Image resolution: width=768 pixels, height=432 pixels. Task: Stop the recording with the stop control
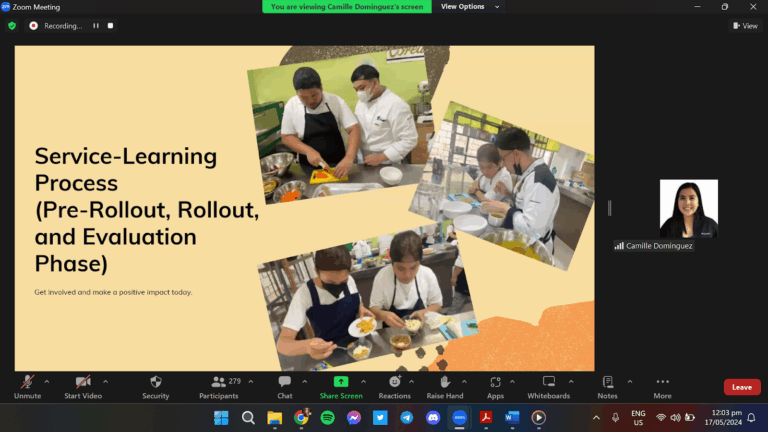[110, 26]
